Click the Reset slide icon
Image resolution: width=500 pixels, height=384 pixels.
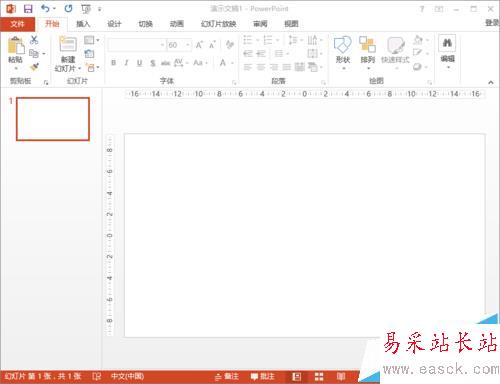pyautogui.click(x=89, y=54)
